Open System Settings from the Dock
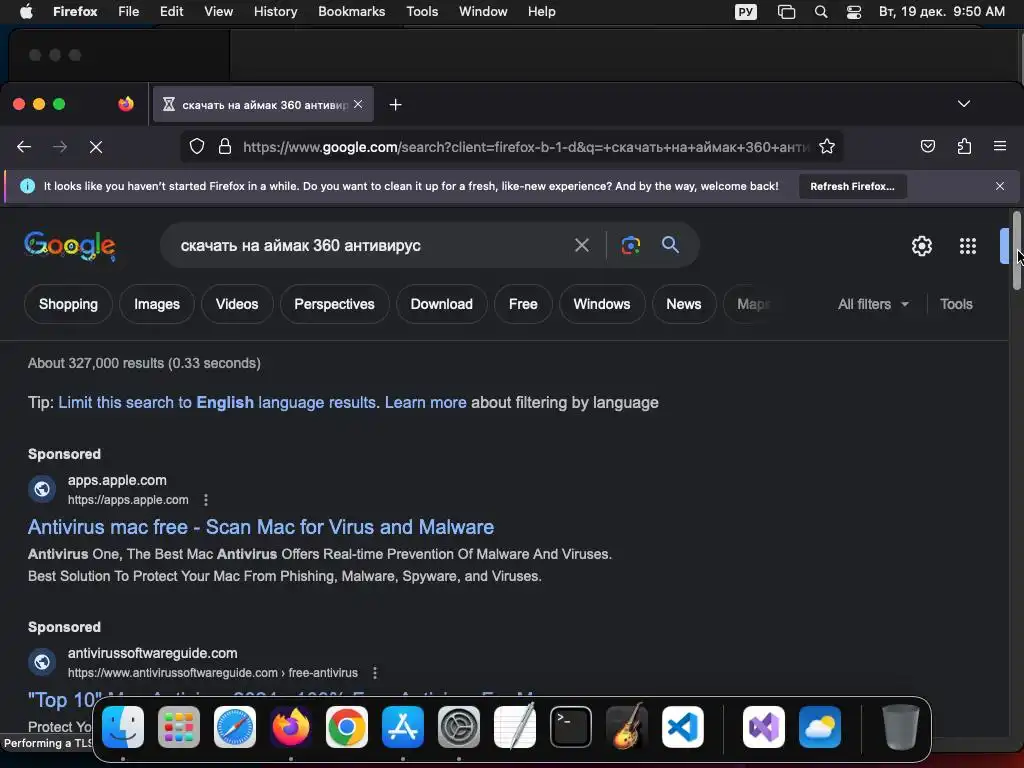Image resolution: width=1024 pixels, height=768 pixels. point(458,727)
